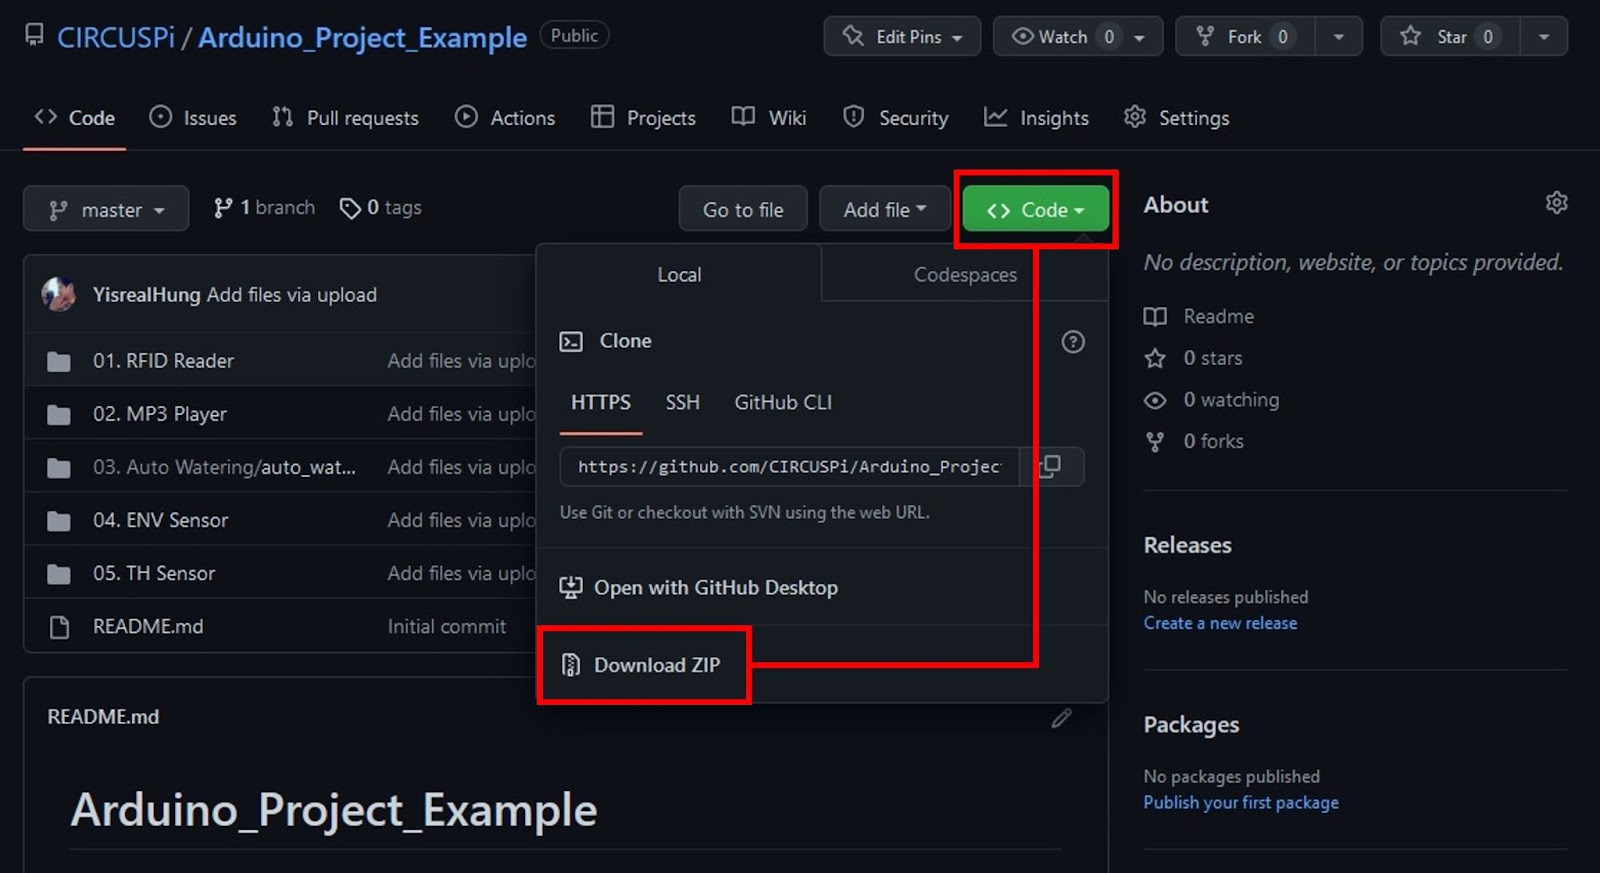Screen dimensions: 1600x873
Task: Open YisrealHung's avatar
Action: (59, 294)
